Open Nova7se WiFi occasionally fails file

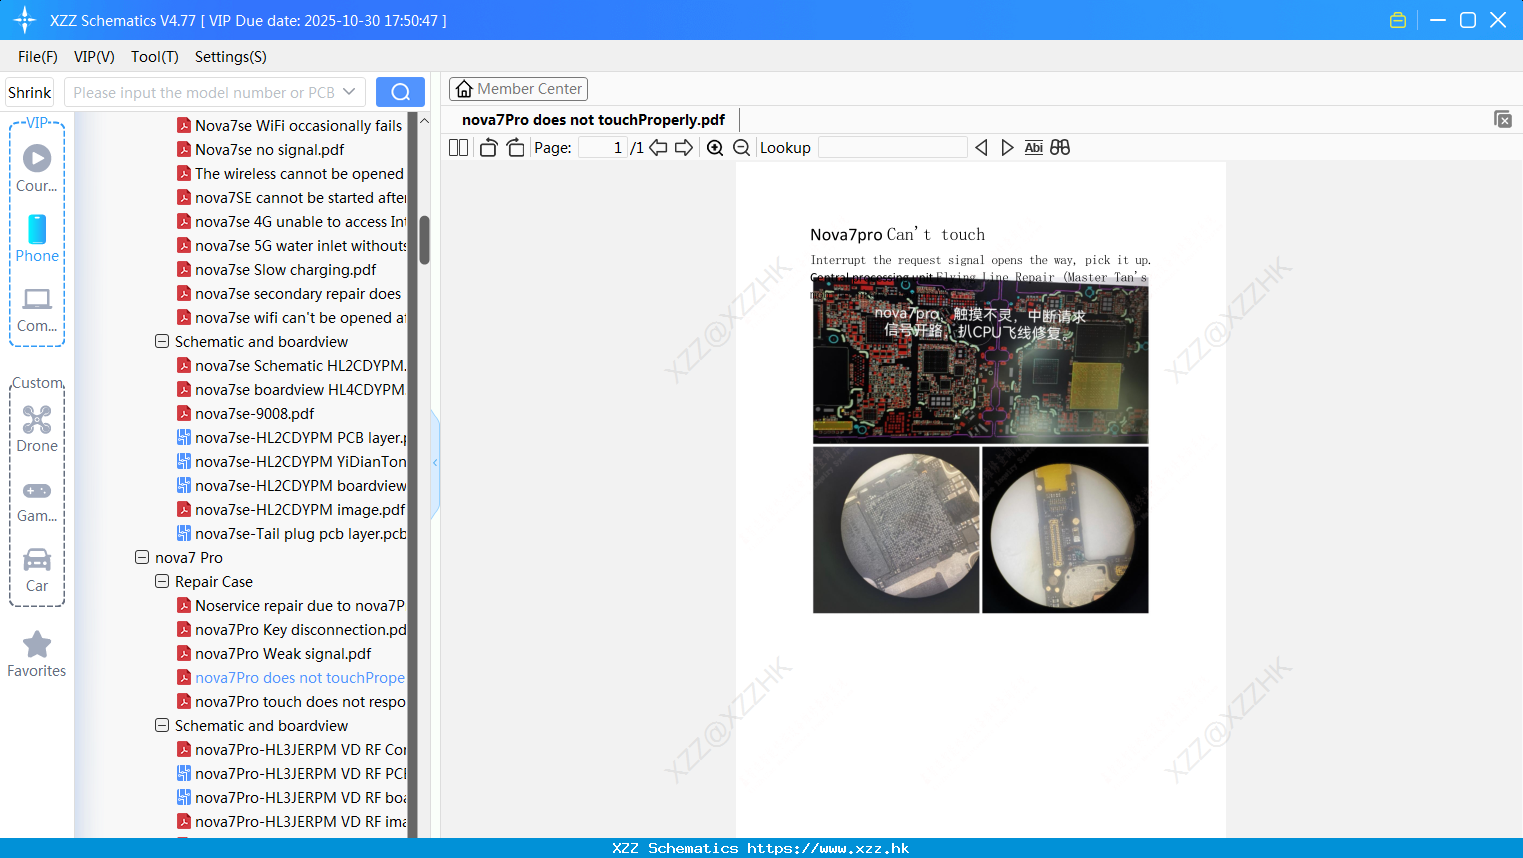(x=290, y=125)
